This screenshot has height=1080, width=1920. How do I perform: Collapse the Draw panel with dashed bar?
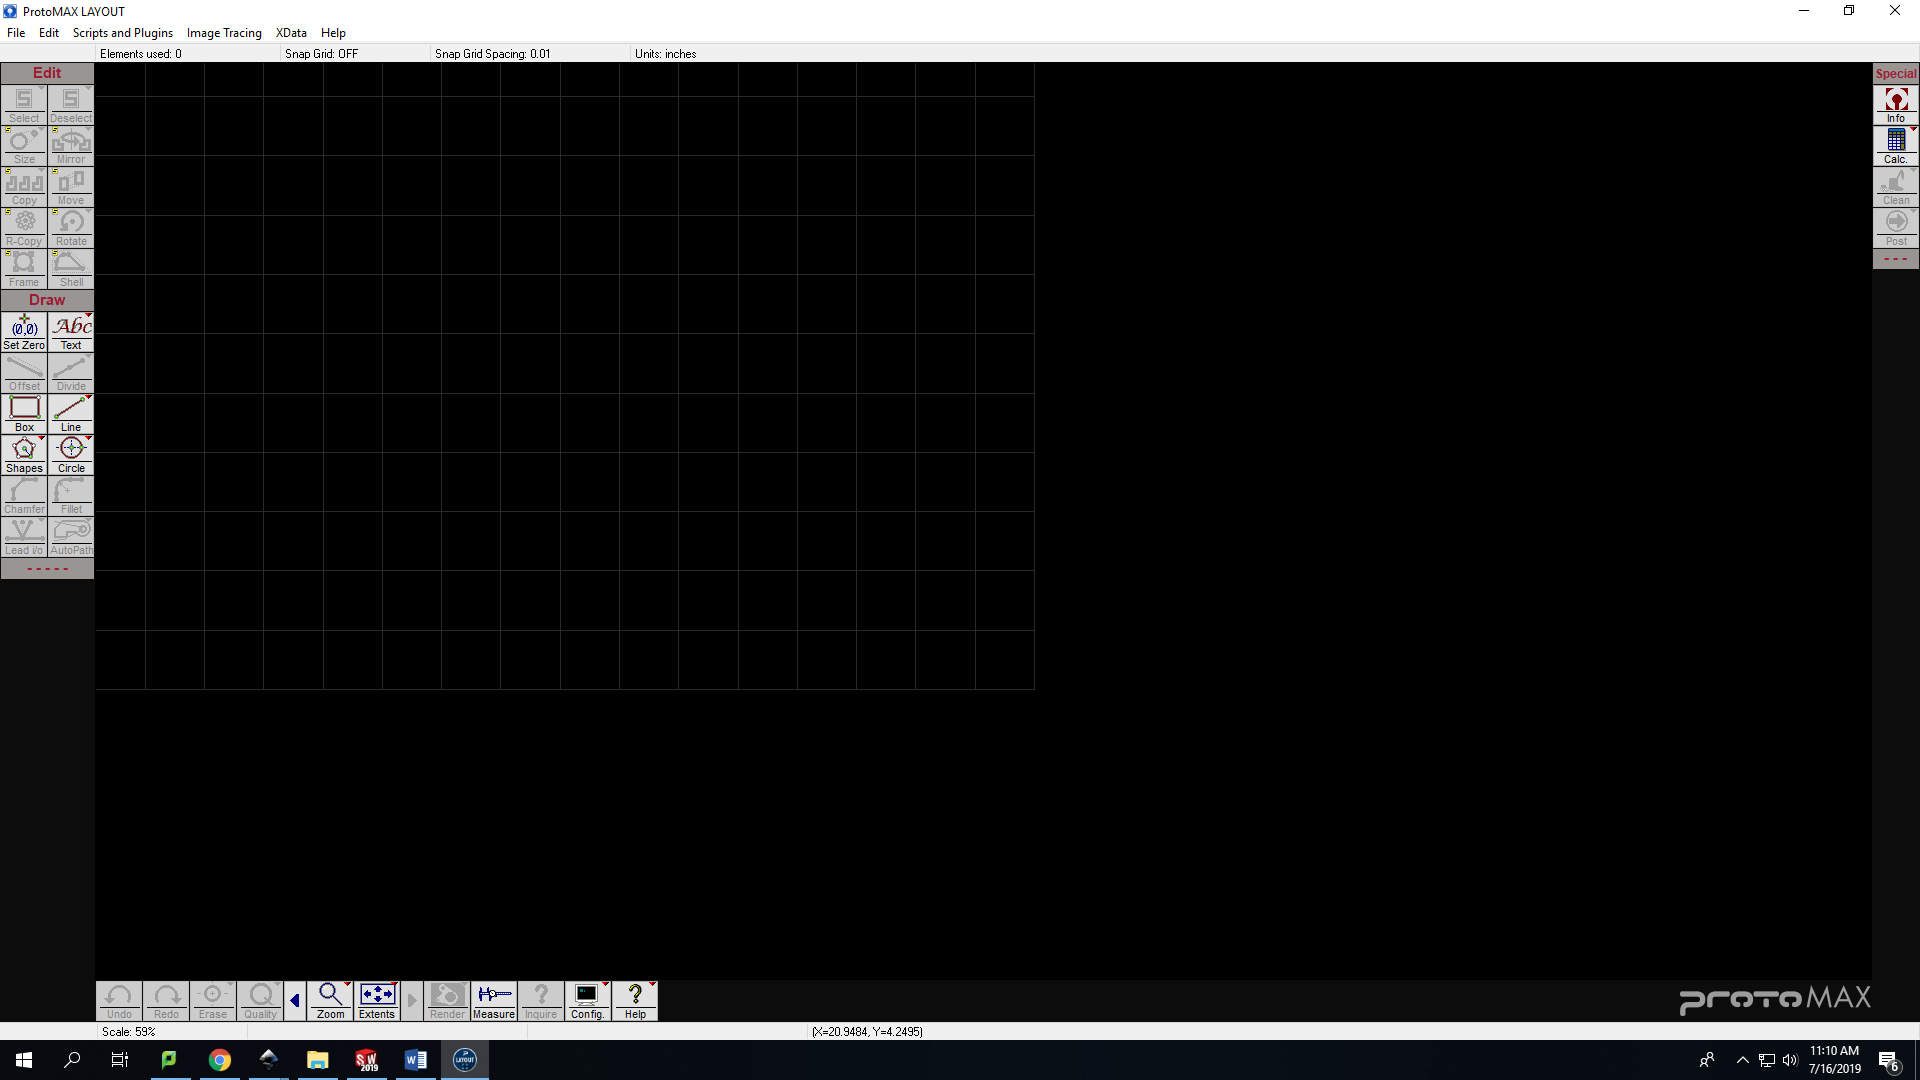click(x=47, y=569)
